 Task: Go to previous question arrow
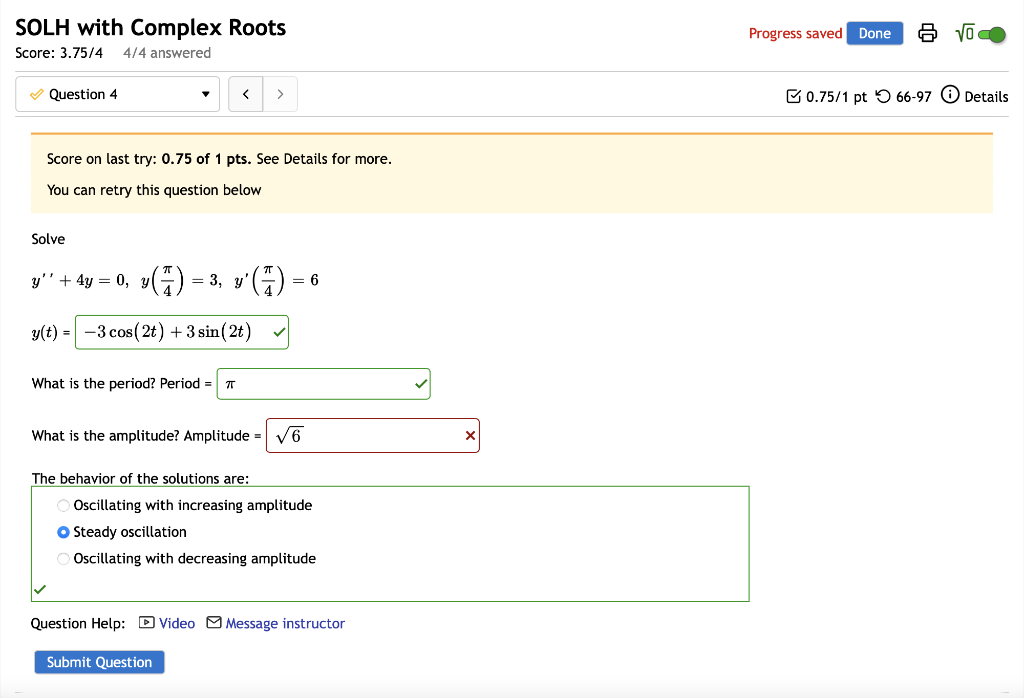246,94
